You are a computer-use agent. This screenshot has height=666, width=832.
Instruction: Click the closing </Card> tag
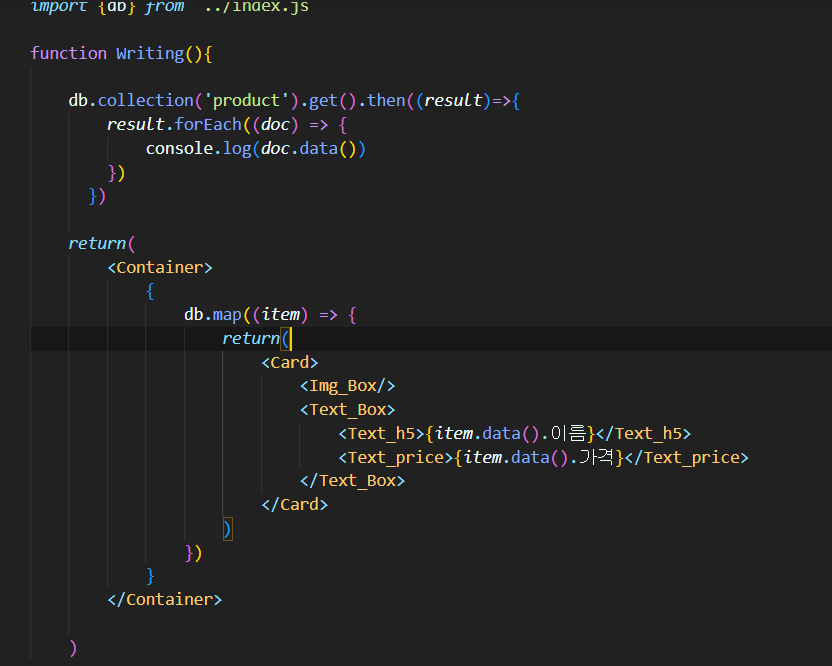pyautogui.click(x=294, y=505)
